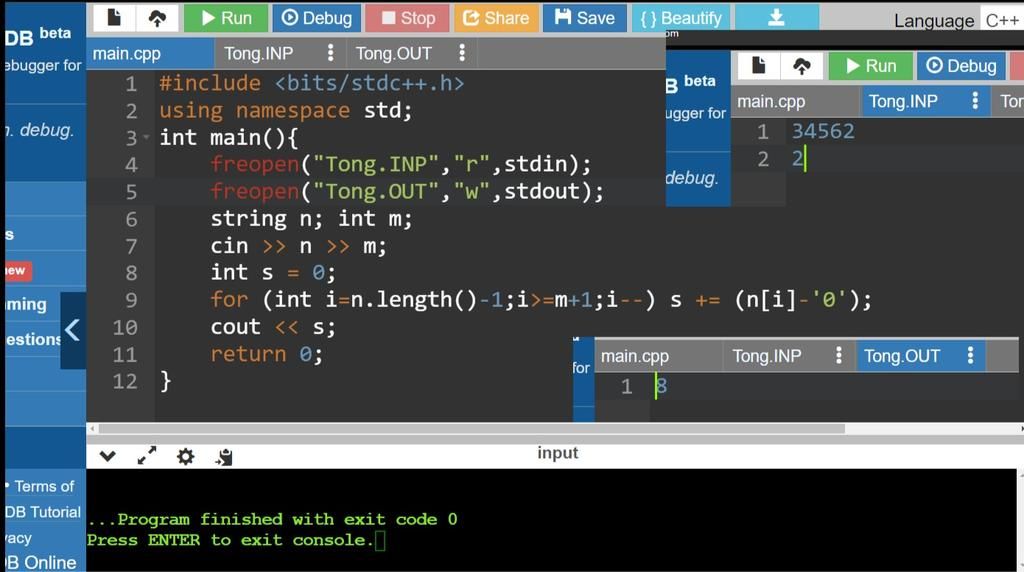Collapse the left sidebar with arrow
This screenshot has height=572, width=1024.
pos(72,330)
